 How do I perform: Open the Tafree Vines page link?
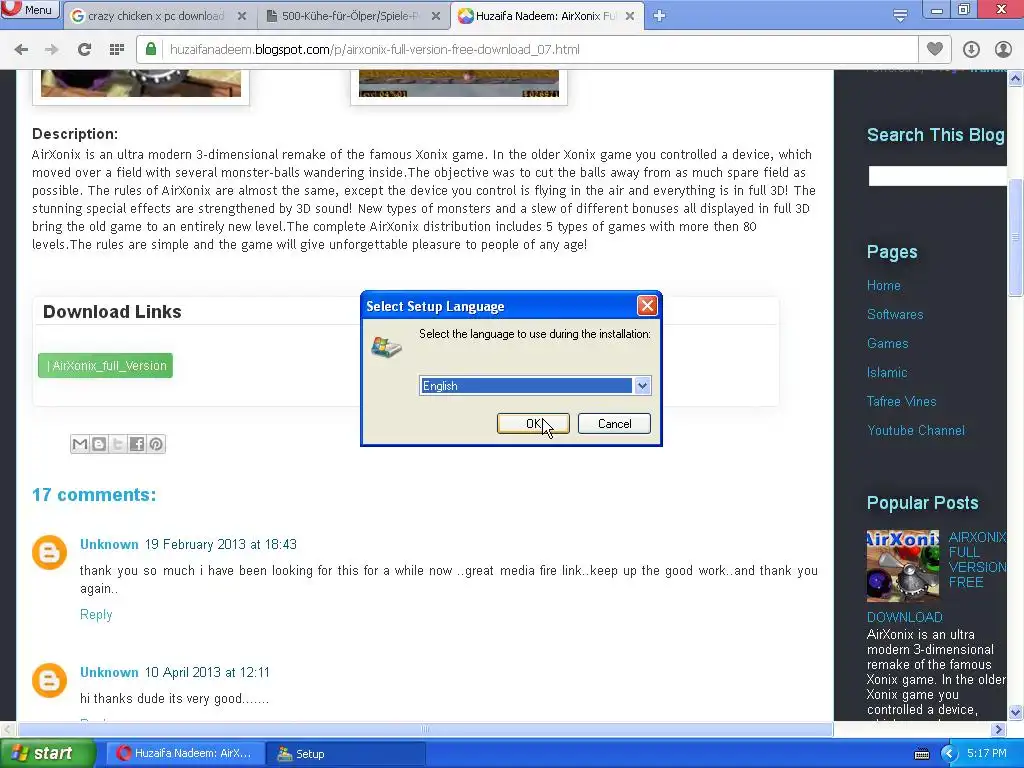pos(901,402)
